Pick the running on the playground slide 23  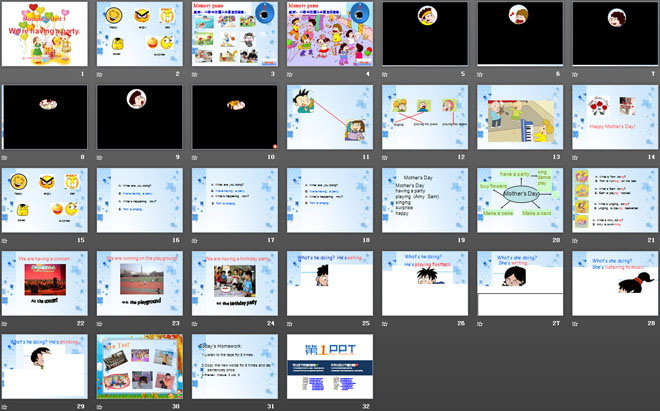(x=140, y=283)
